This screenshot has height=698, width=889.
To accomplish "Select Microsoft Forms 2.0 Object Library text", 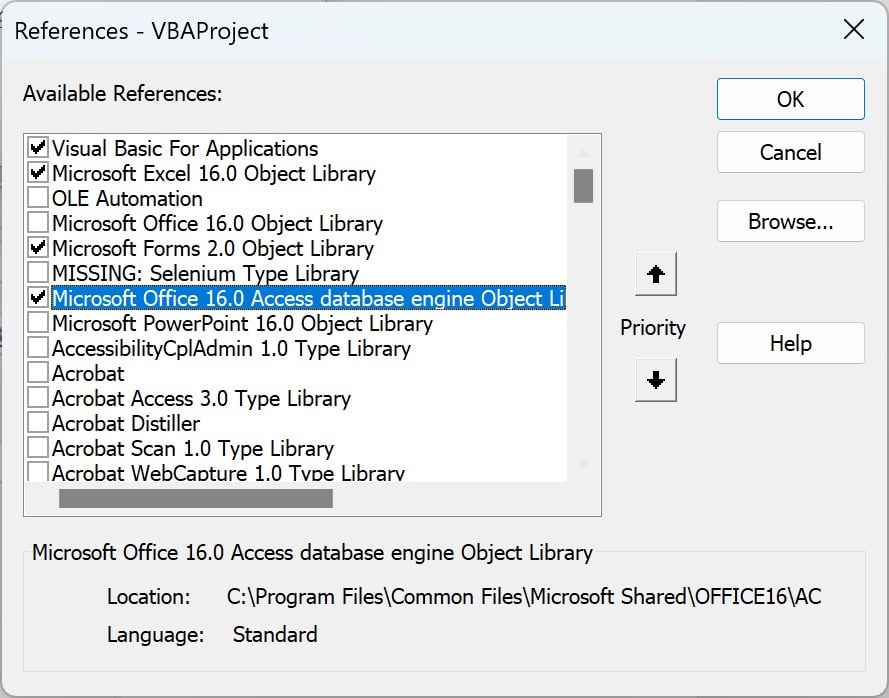I will [213, 248].
